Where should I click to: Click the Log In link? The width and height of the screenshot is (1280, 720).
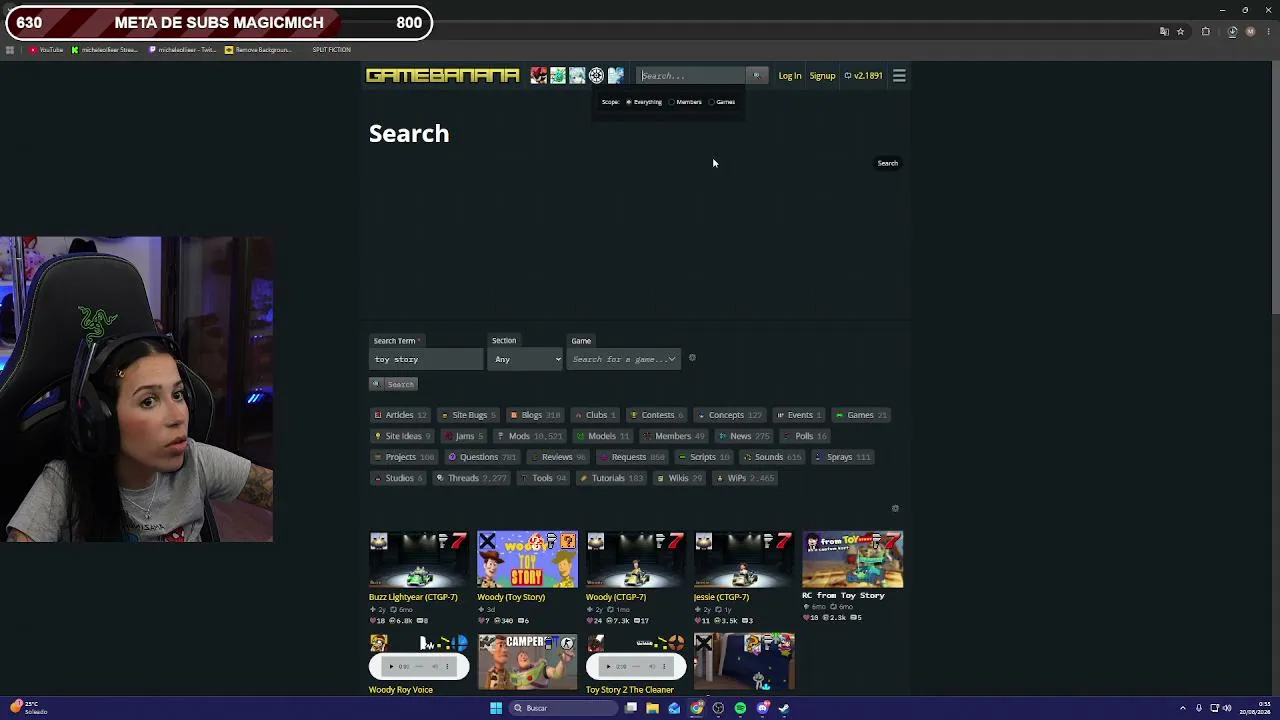(790, 76)
